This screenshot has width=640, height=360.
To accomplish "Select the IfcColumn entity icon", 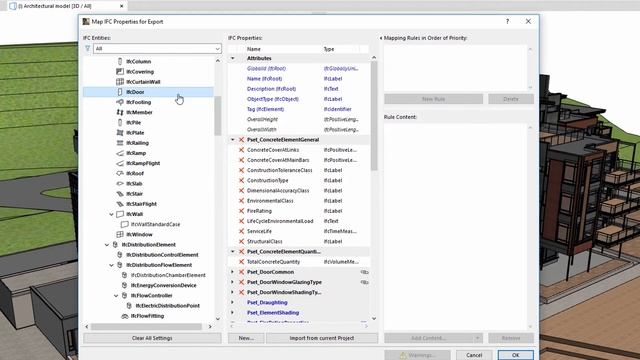I will pyautogui.click(x=120, y=61).
